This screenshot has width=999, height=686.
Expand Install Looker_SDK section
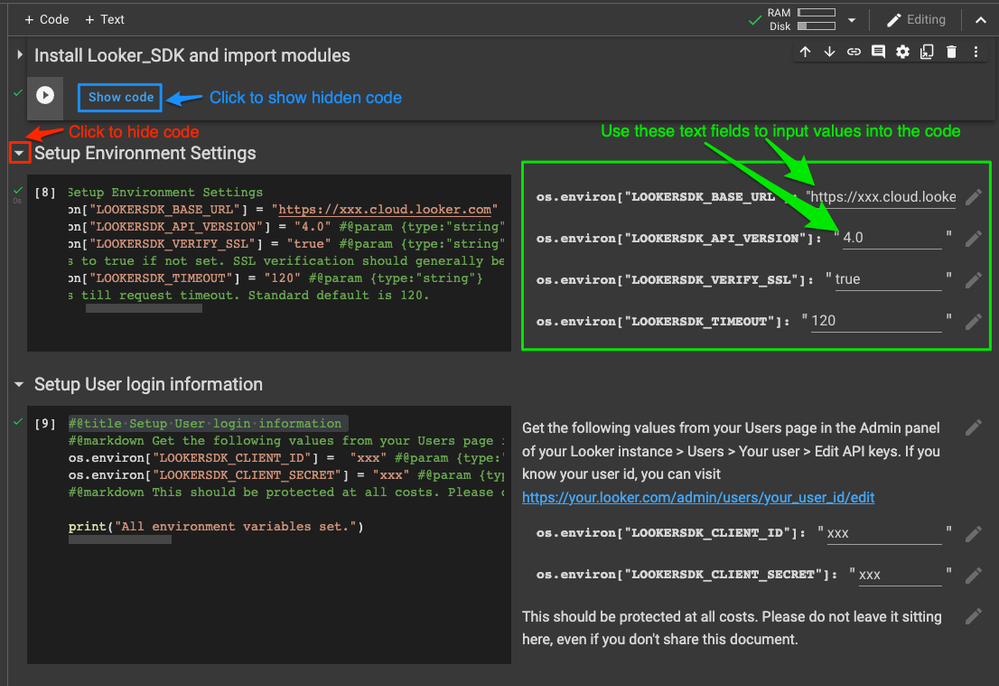(20, 55)
